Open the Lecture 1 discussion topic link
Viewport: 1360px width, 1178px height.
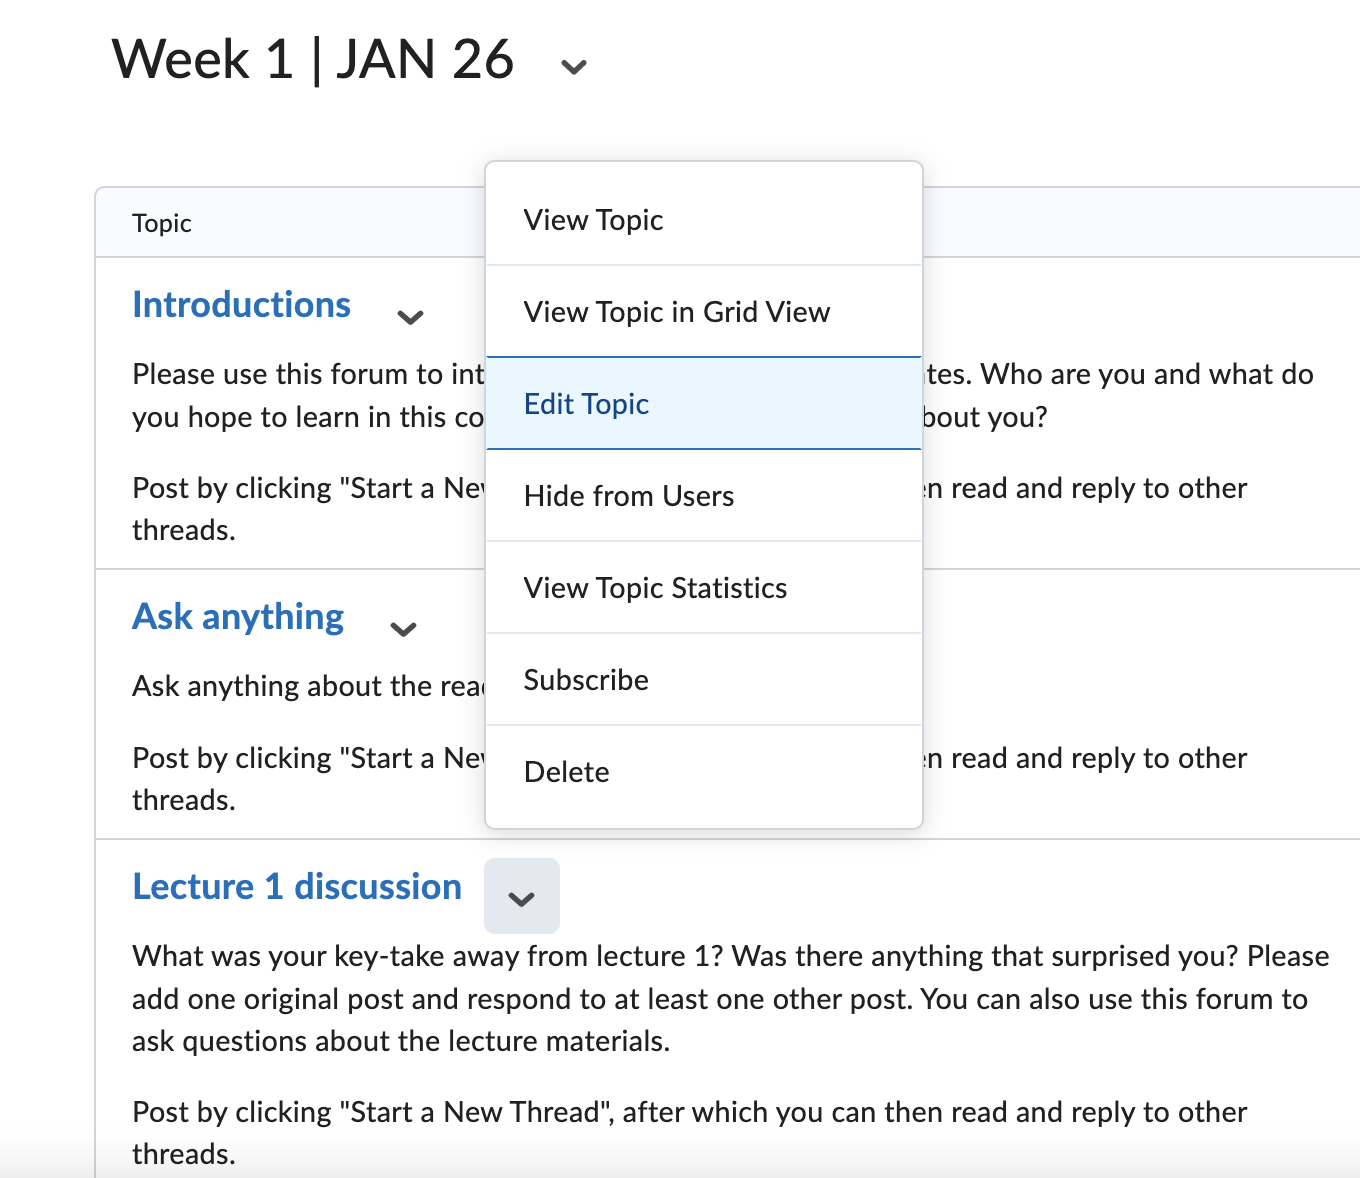point(297,887)
